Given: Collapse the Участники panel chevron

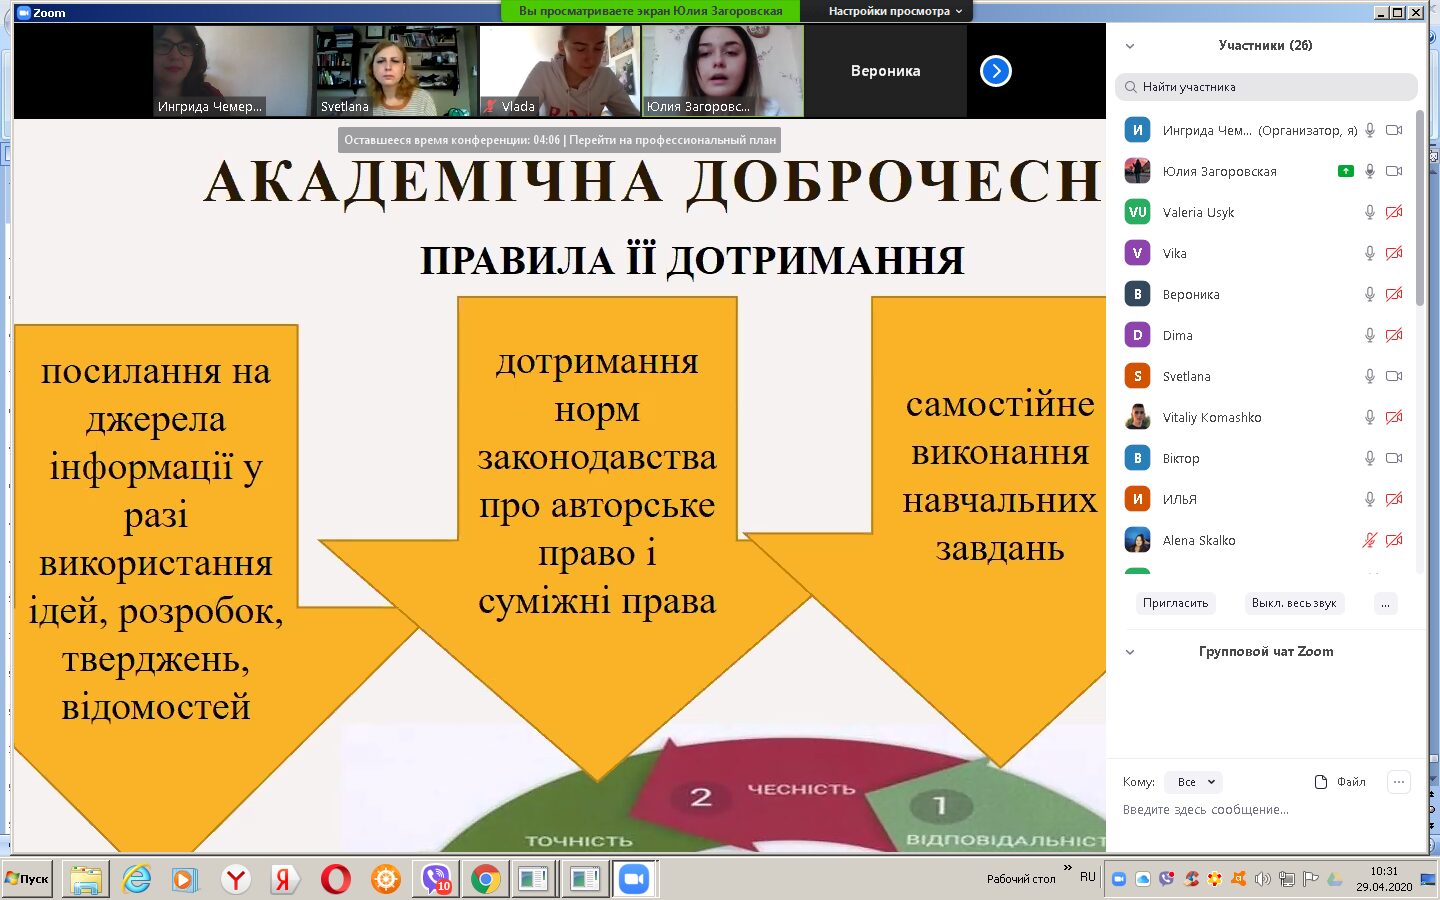Looking at the screenshot, I should [1130, 46].
